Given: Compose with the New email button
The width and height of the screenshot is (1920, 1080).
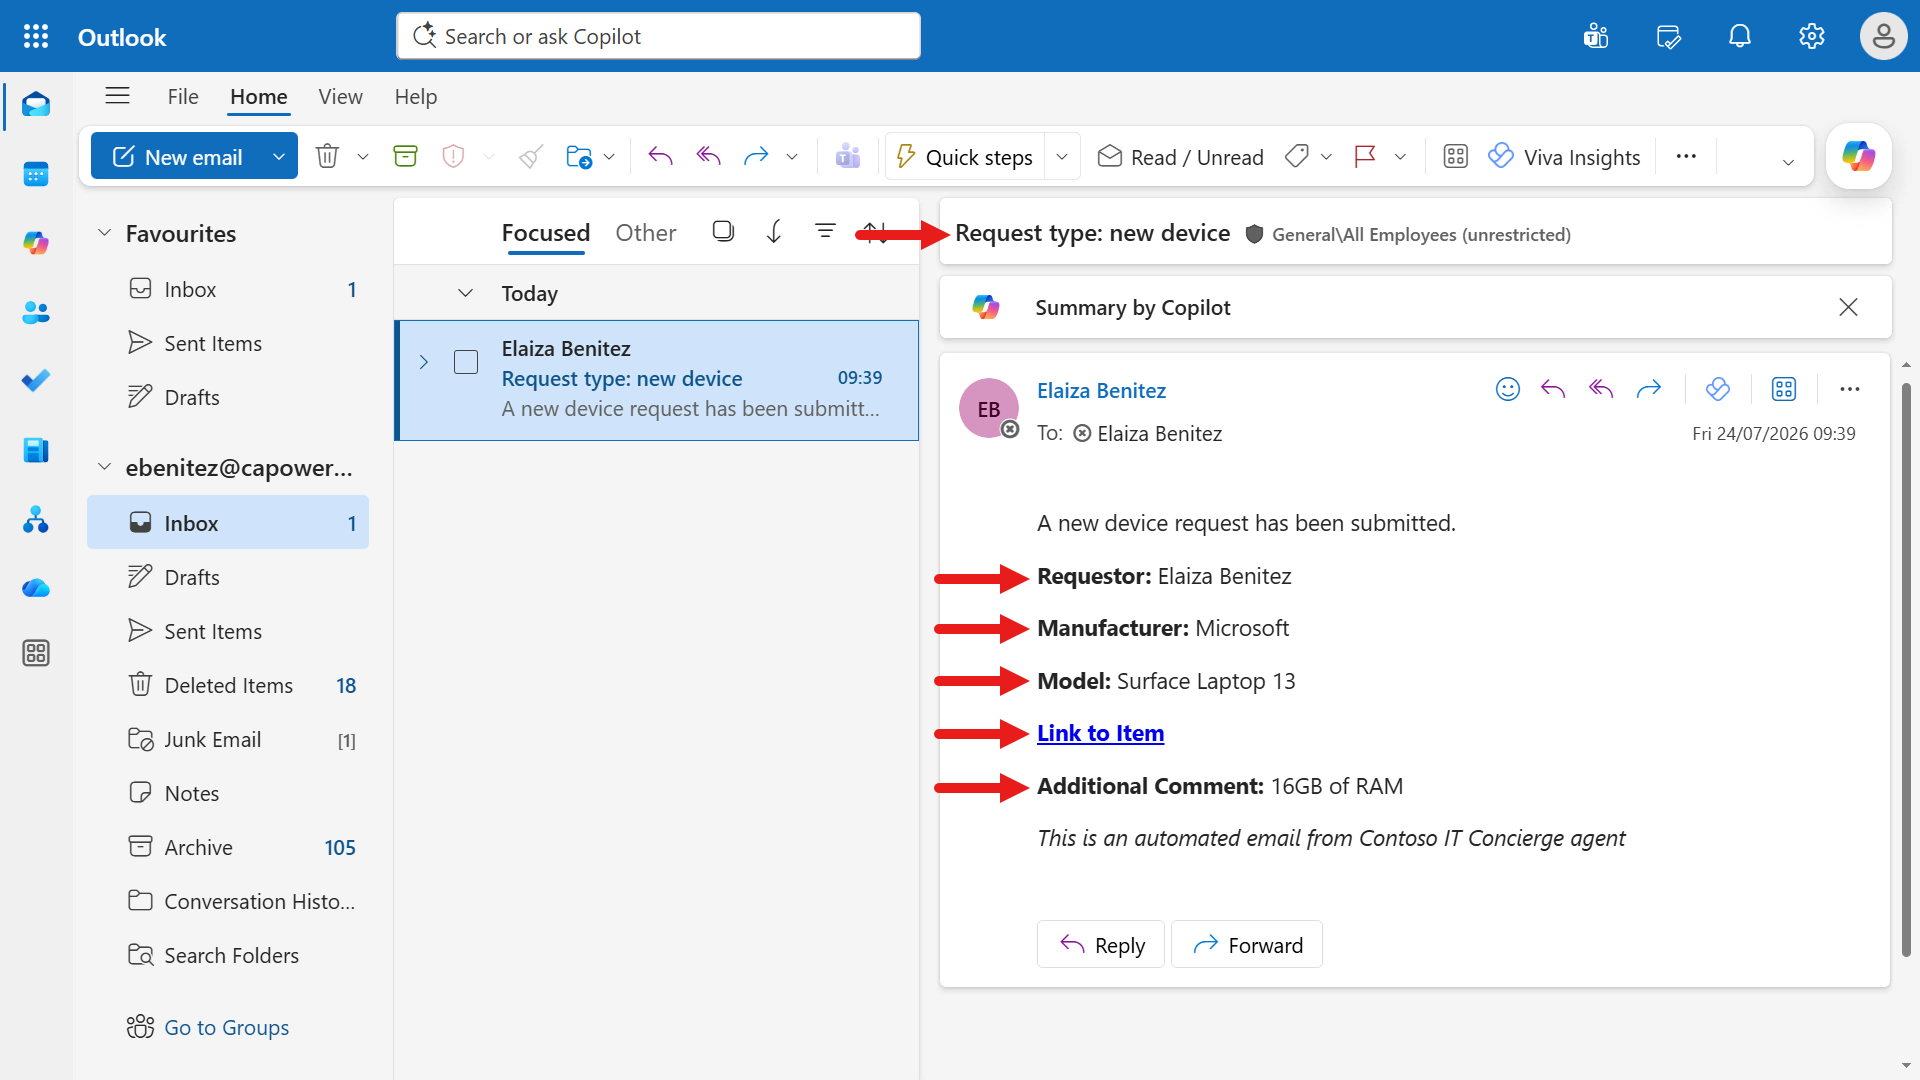Looking at the screenshot, I should [177, 157].
